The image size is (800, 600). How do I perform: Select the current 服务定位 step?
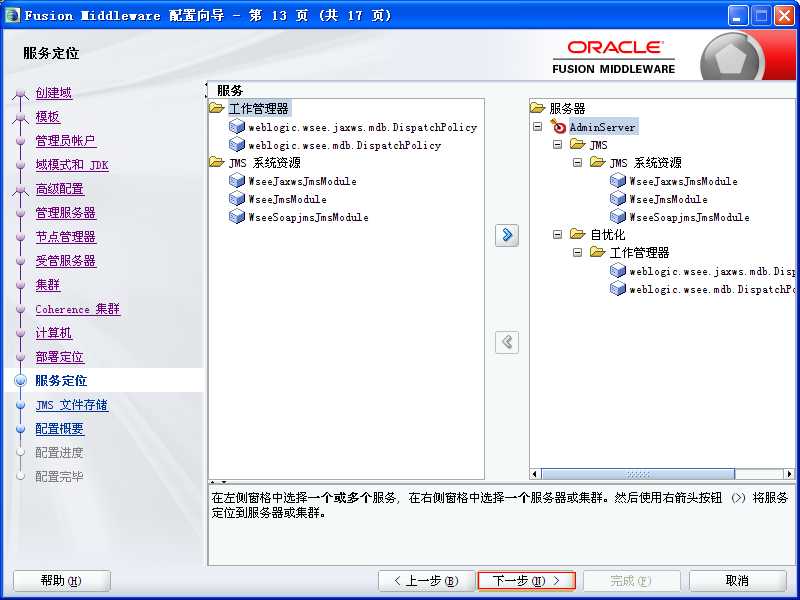61,381
